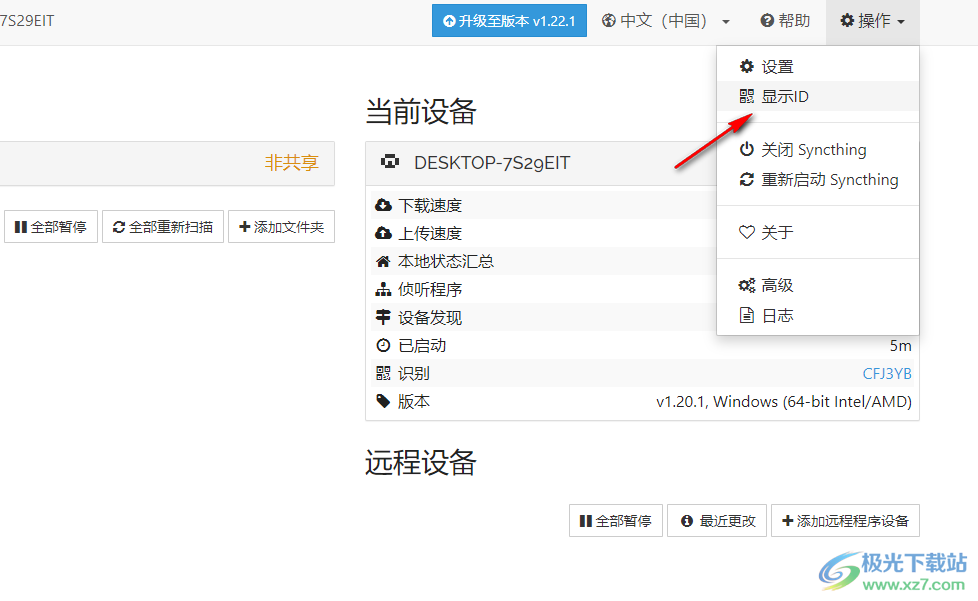Open 关于 from the actions menu
The height and width of the screenshot is (601, 978).
click(x=818, y=233)
